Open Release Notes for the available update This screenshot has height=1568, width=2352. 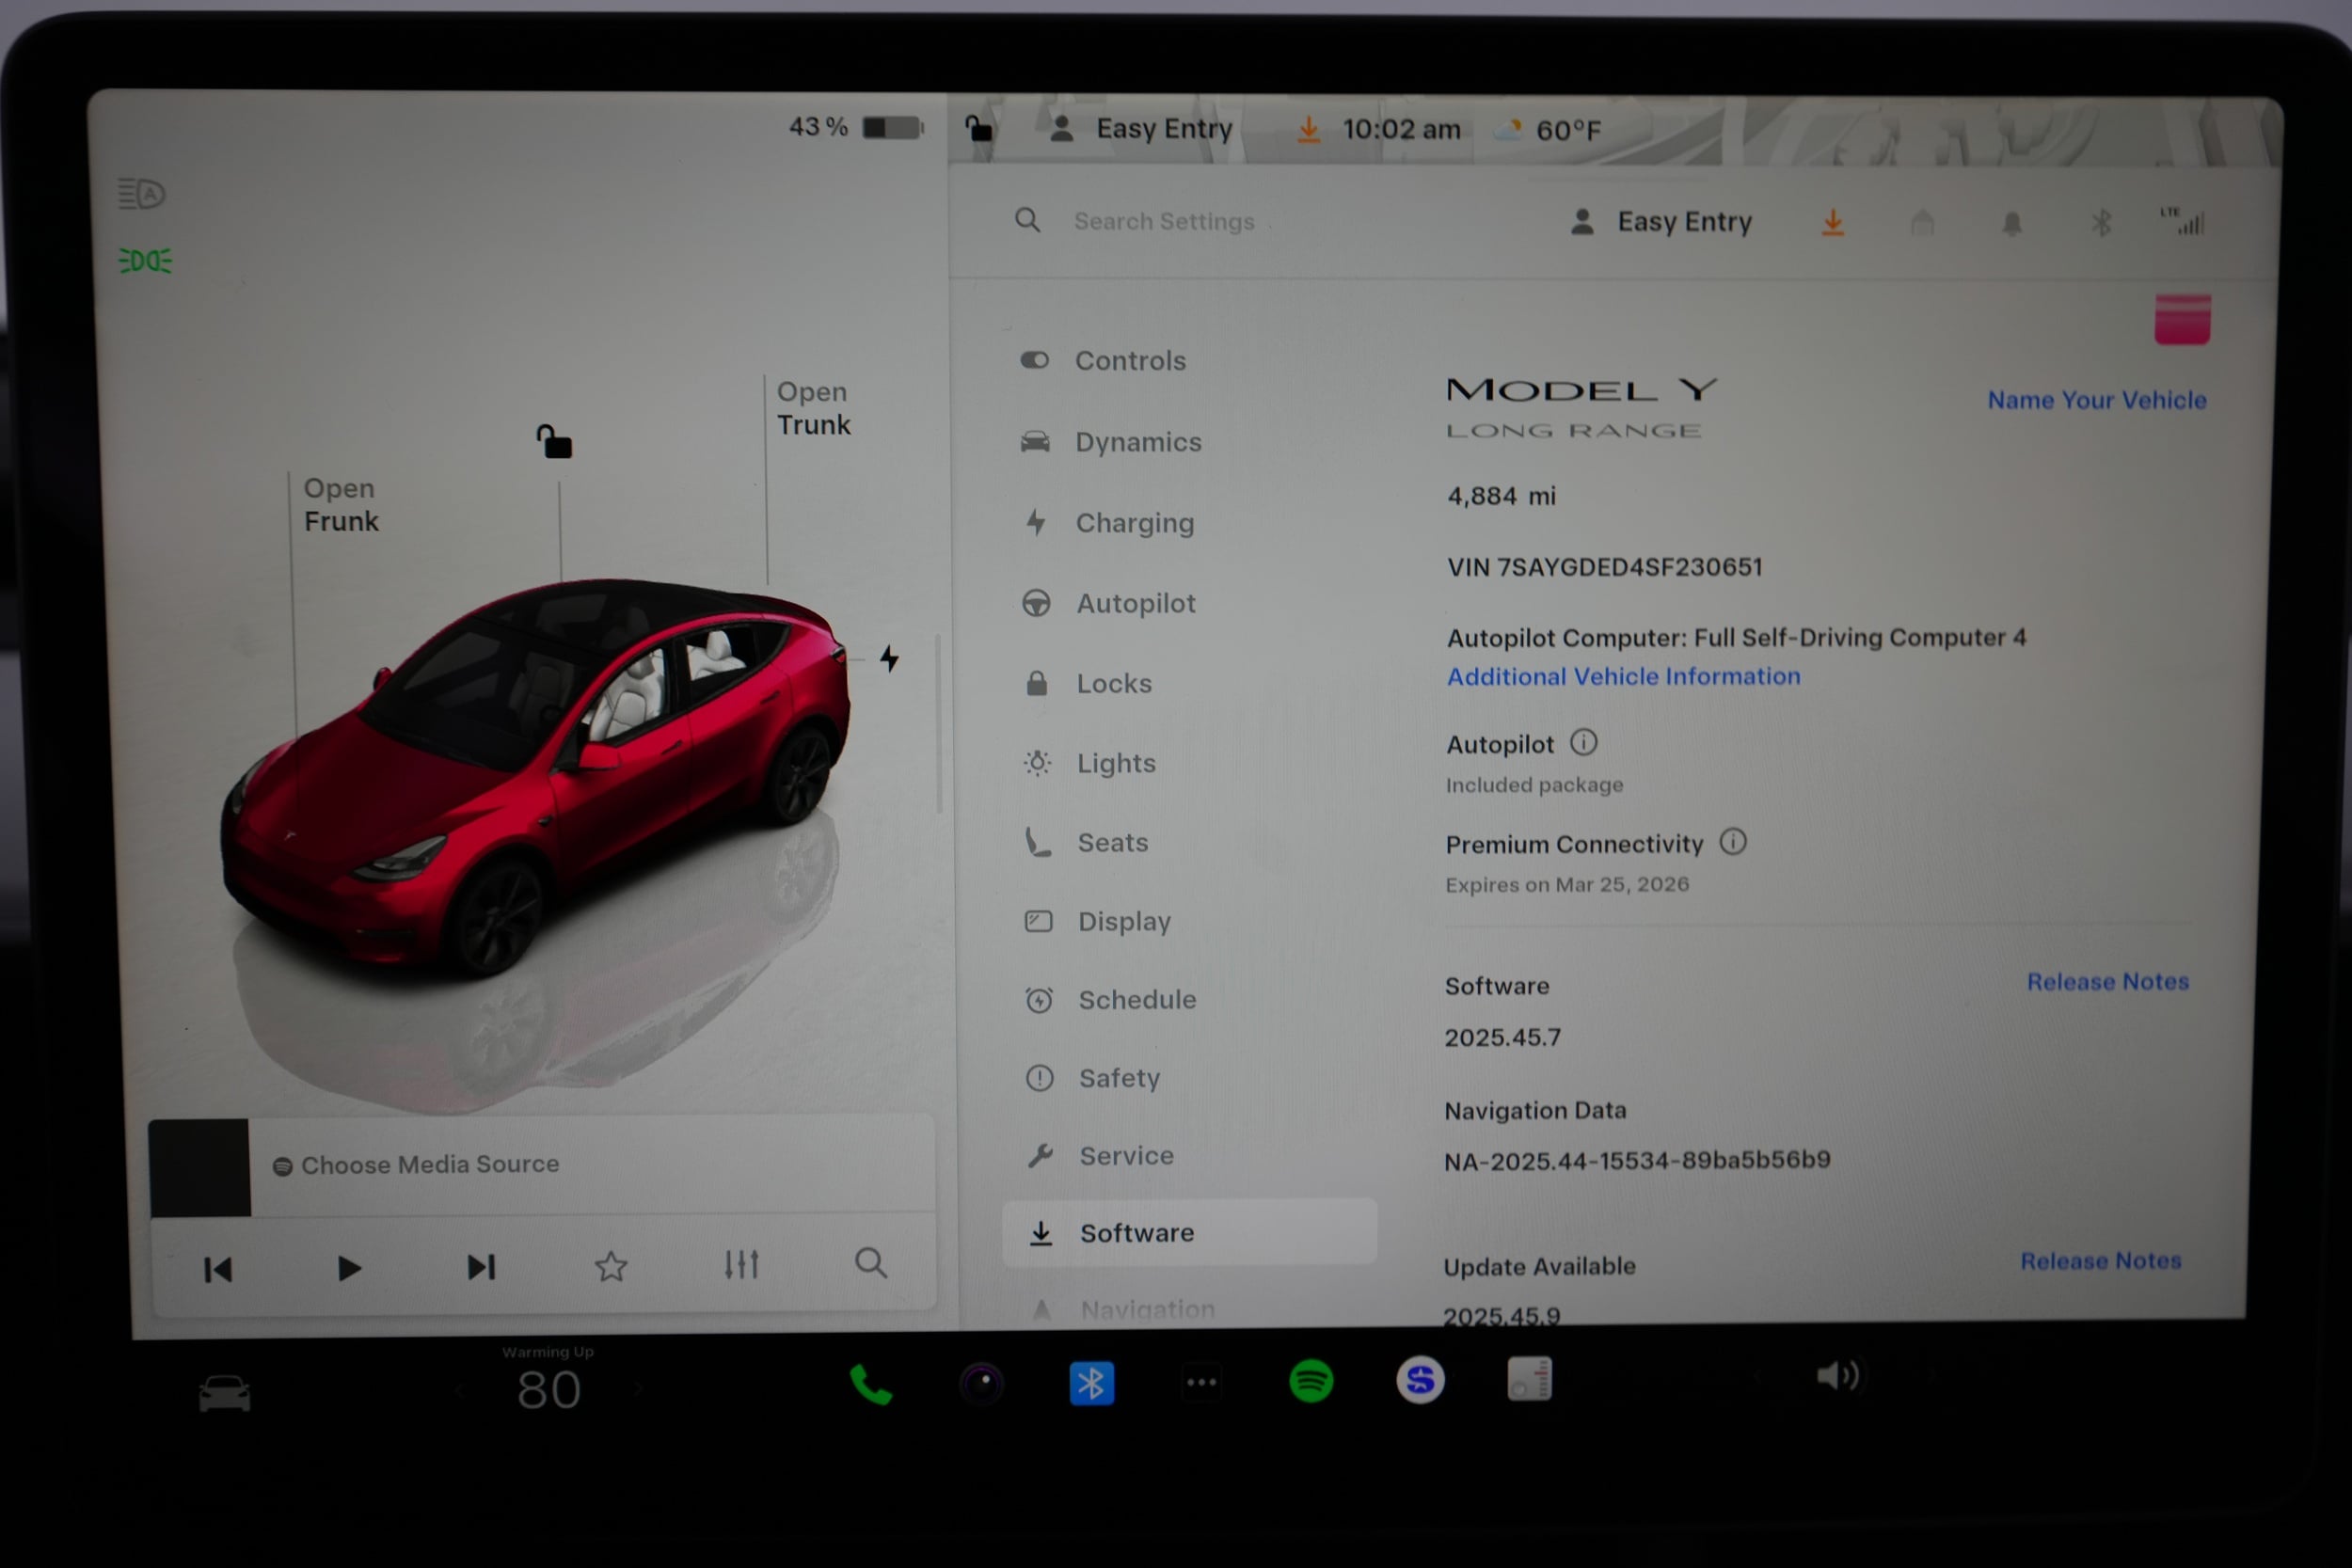click(x=2100, y=1260)
